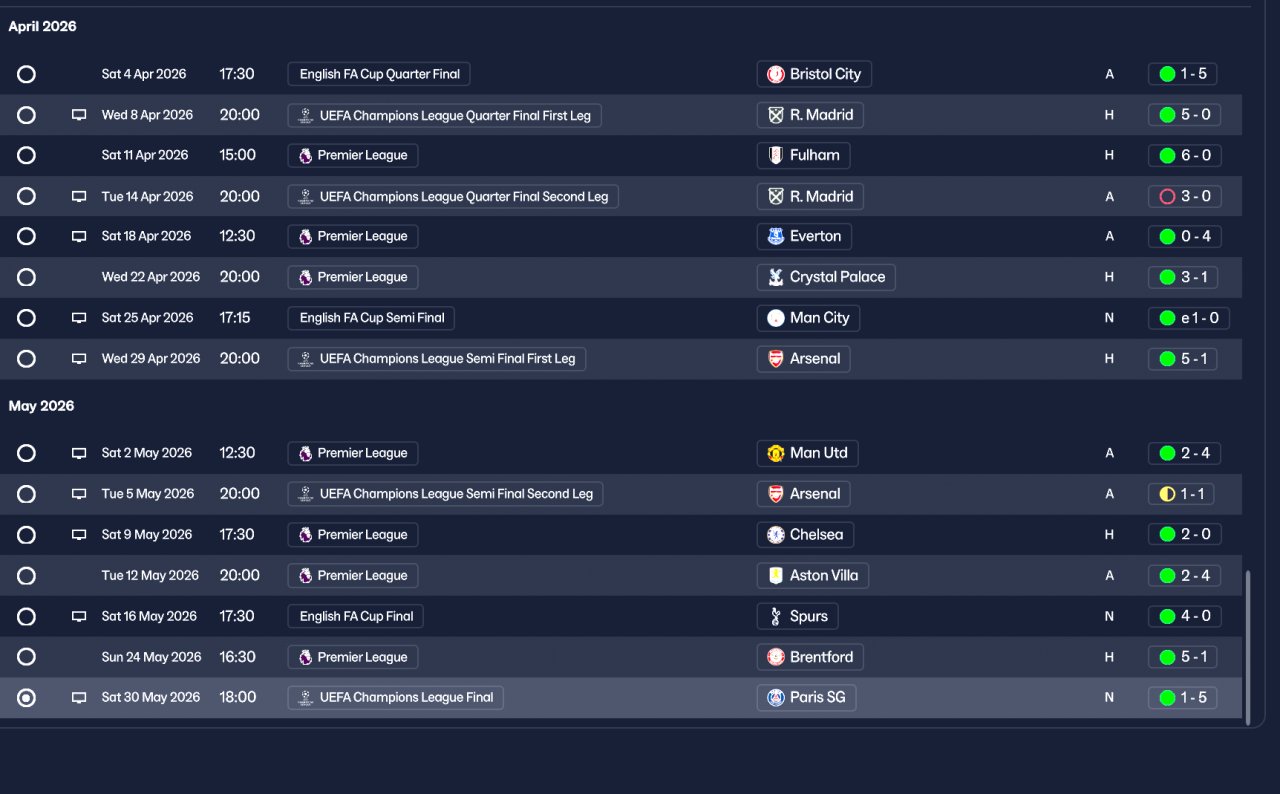This screenshot has width=1280, height=794.
Task: Select the radio button for Crystal Palace match
Action: (x=26, y=277)
